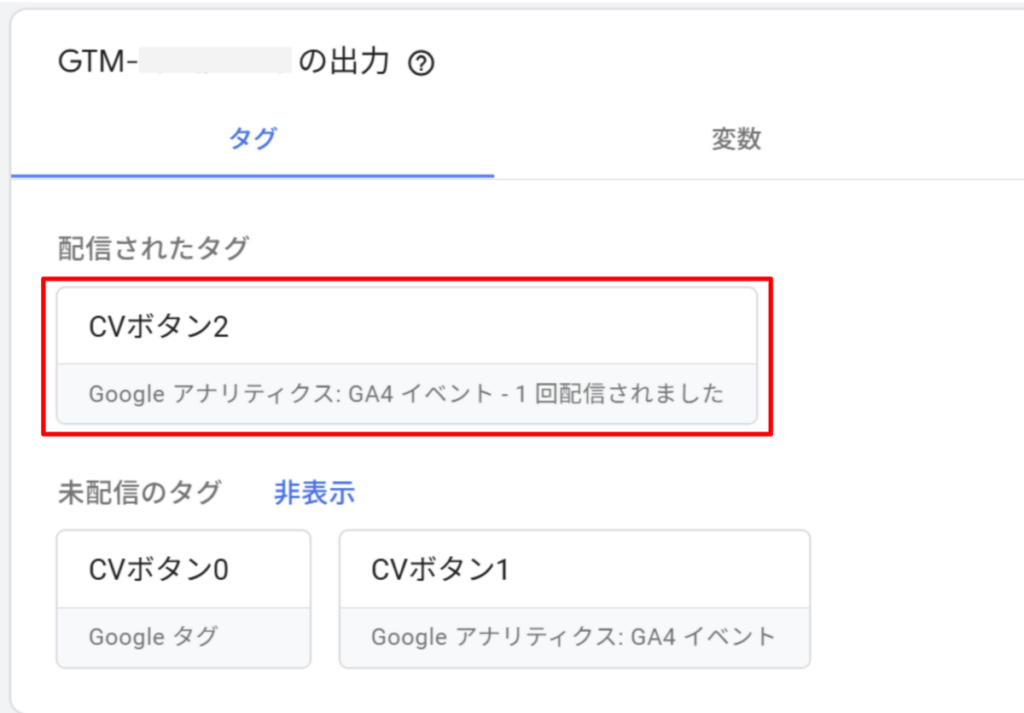Click the の出力 title text
Image resolution: width=1024 pixels, height=713 pixels.
344,64
